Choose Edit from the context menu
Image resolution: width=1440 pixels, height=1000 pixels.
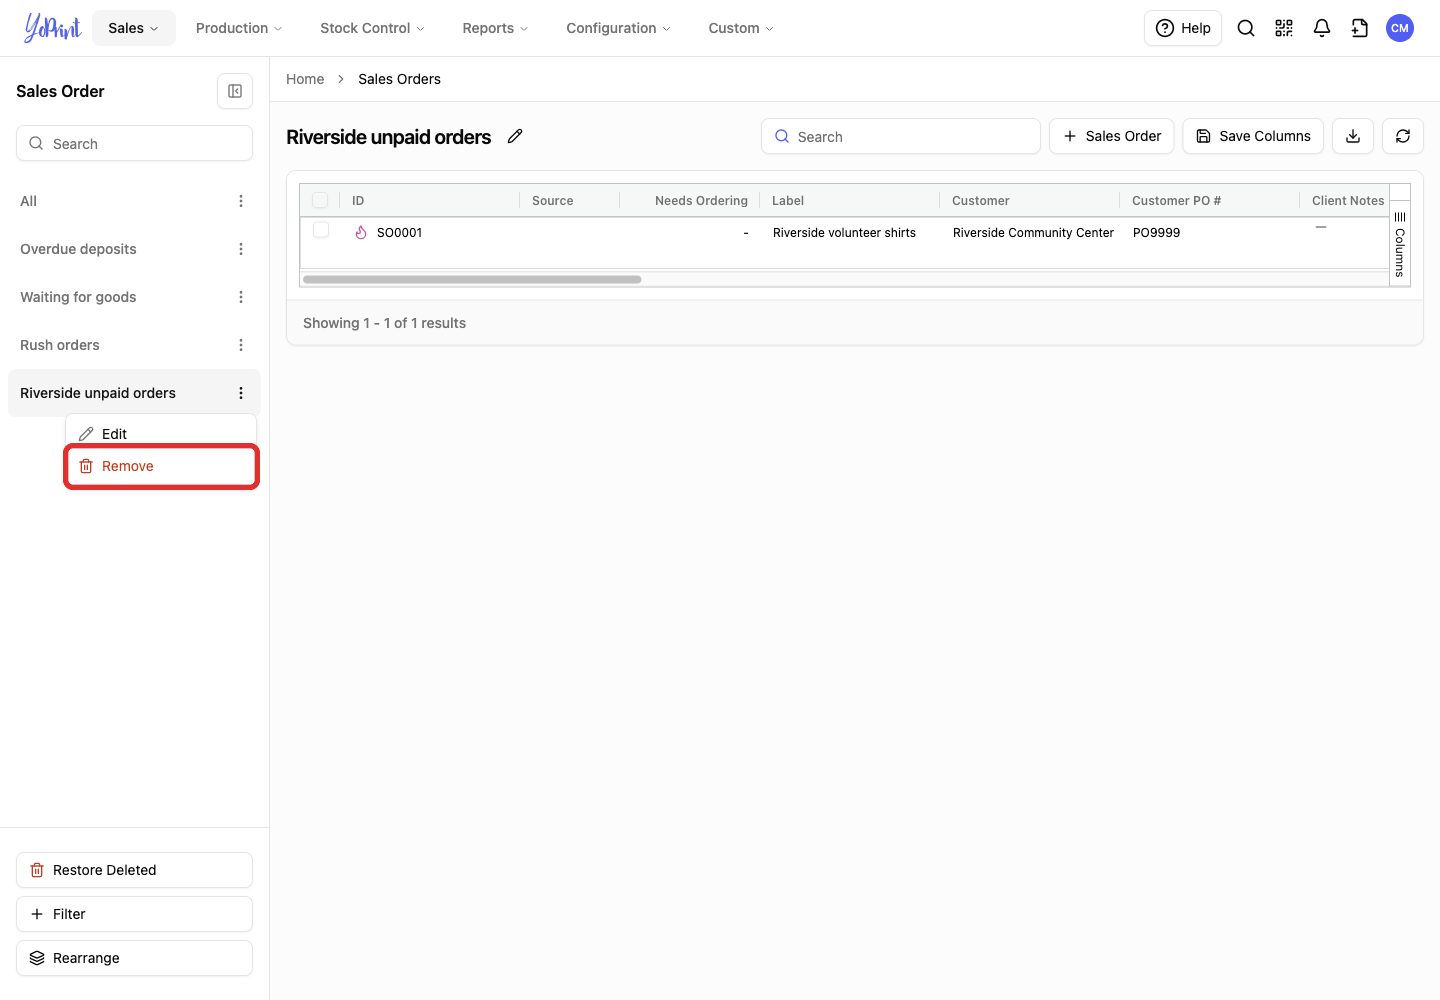point(161,433)
